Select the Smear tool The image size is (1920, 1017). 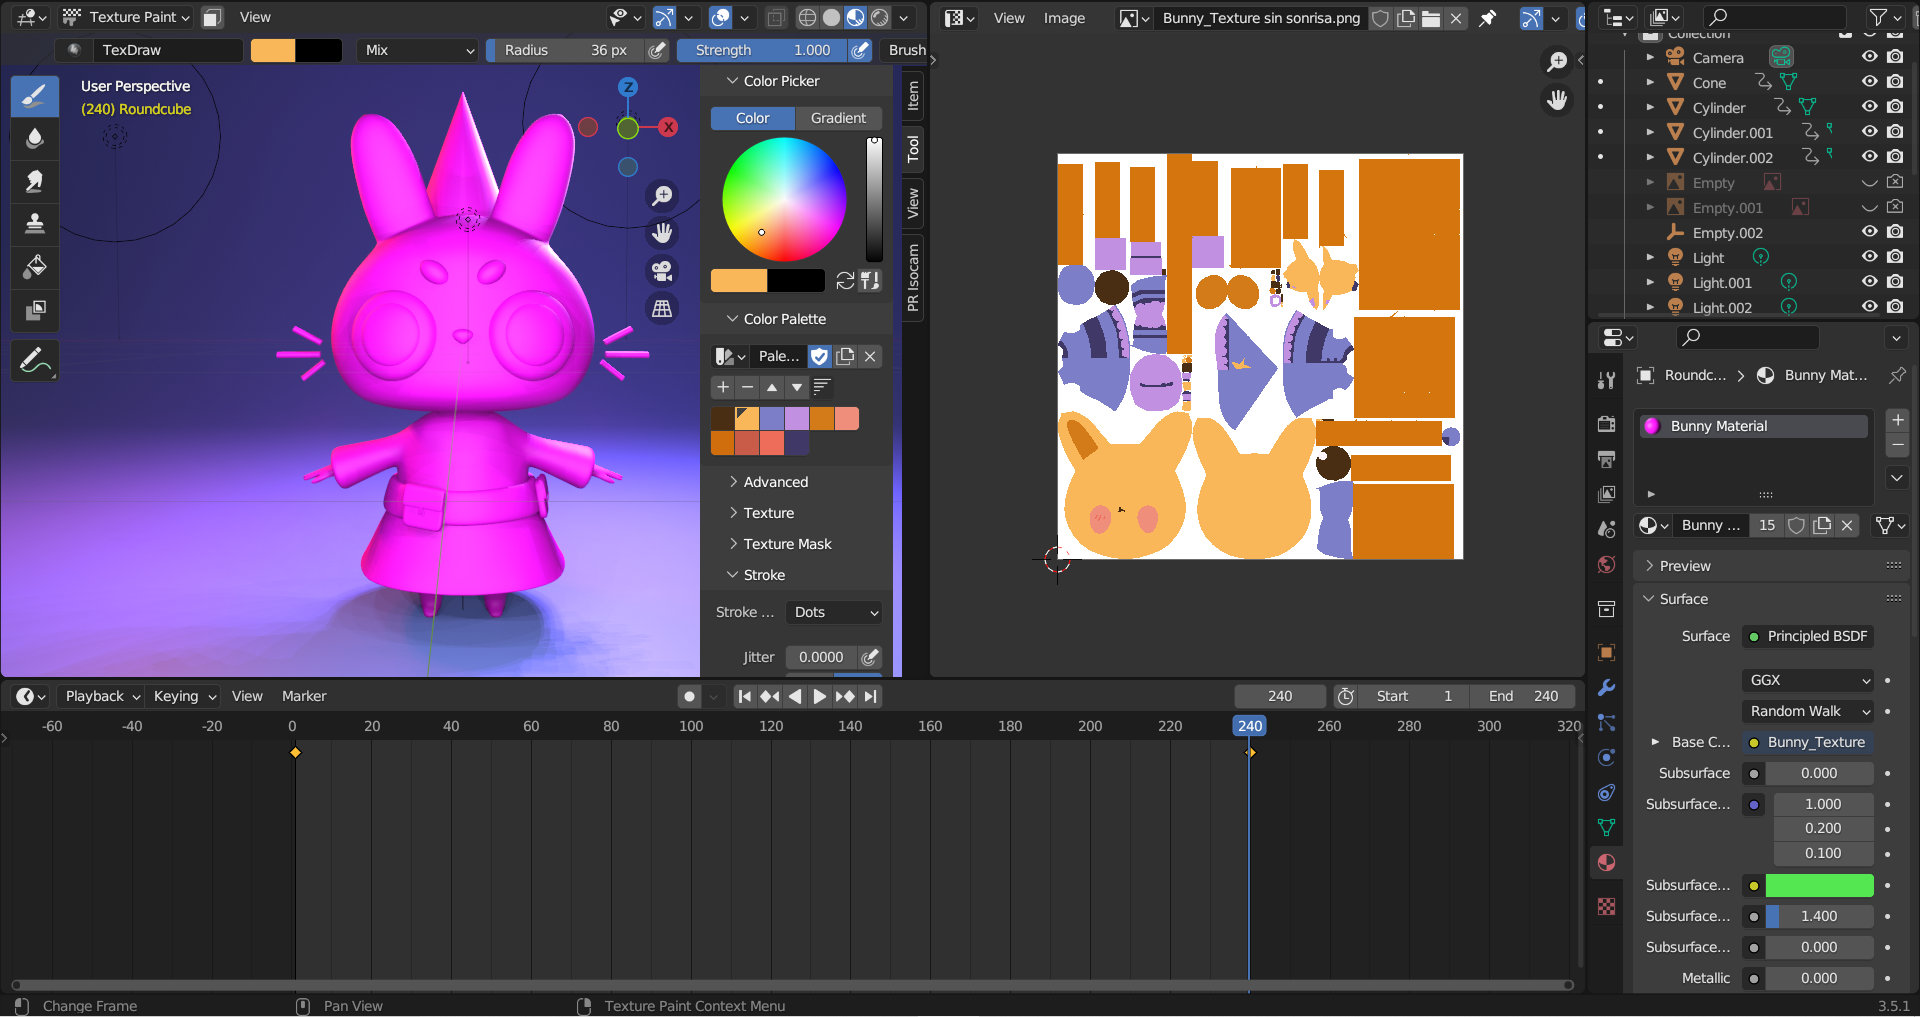pos(35,181)
